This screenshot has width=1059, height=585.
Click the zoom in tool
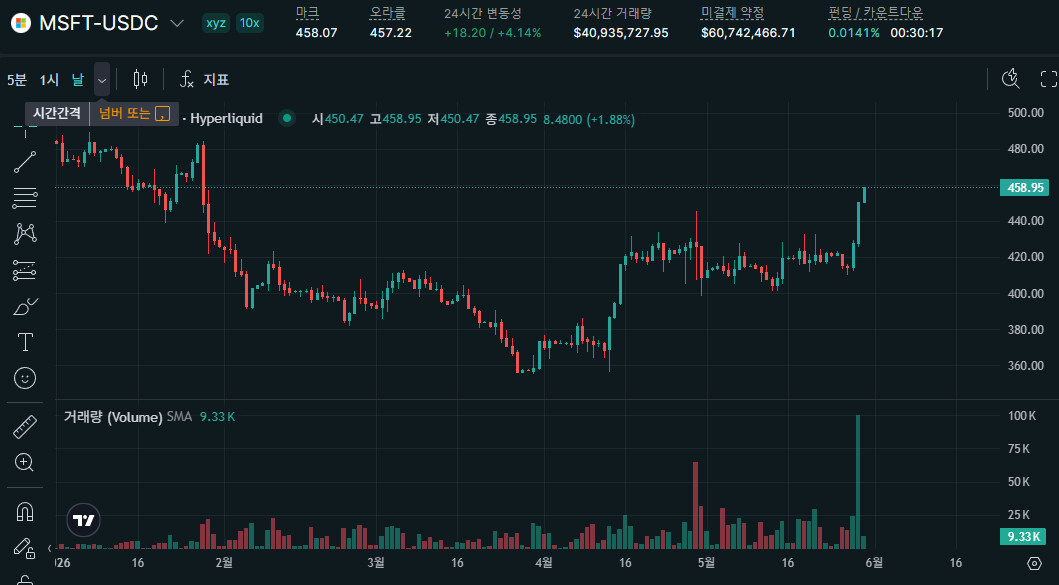[25, 463]
